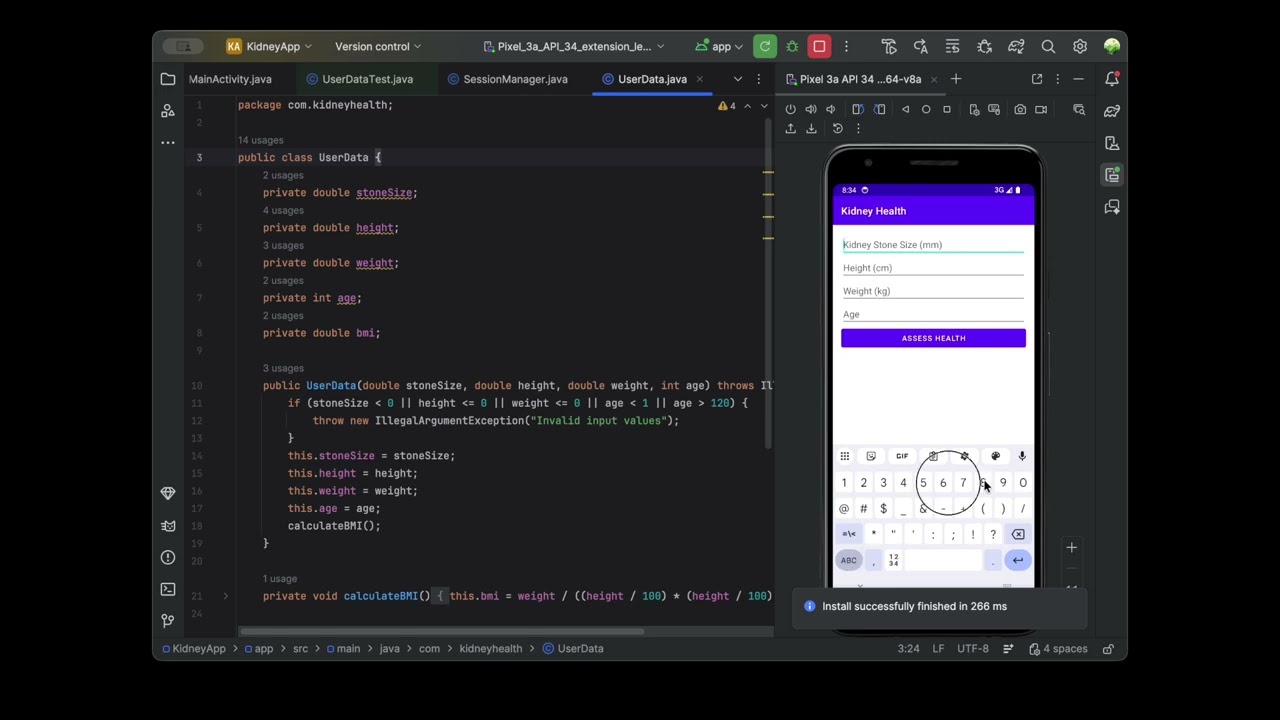The height and width of the screenshot is (720, 1280).
Task: Expand folded calculateBMI method at line 21
Action: 225,596
